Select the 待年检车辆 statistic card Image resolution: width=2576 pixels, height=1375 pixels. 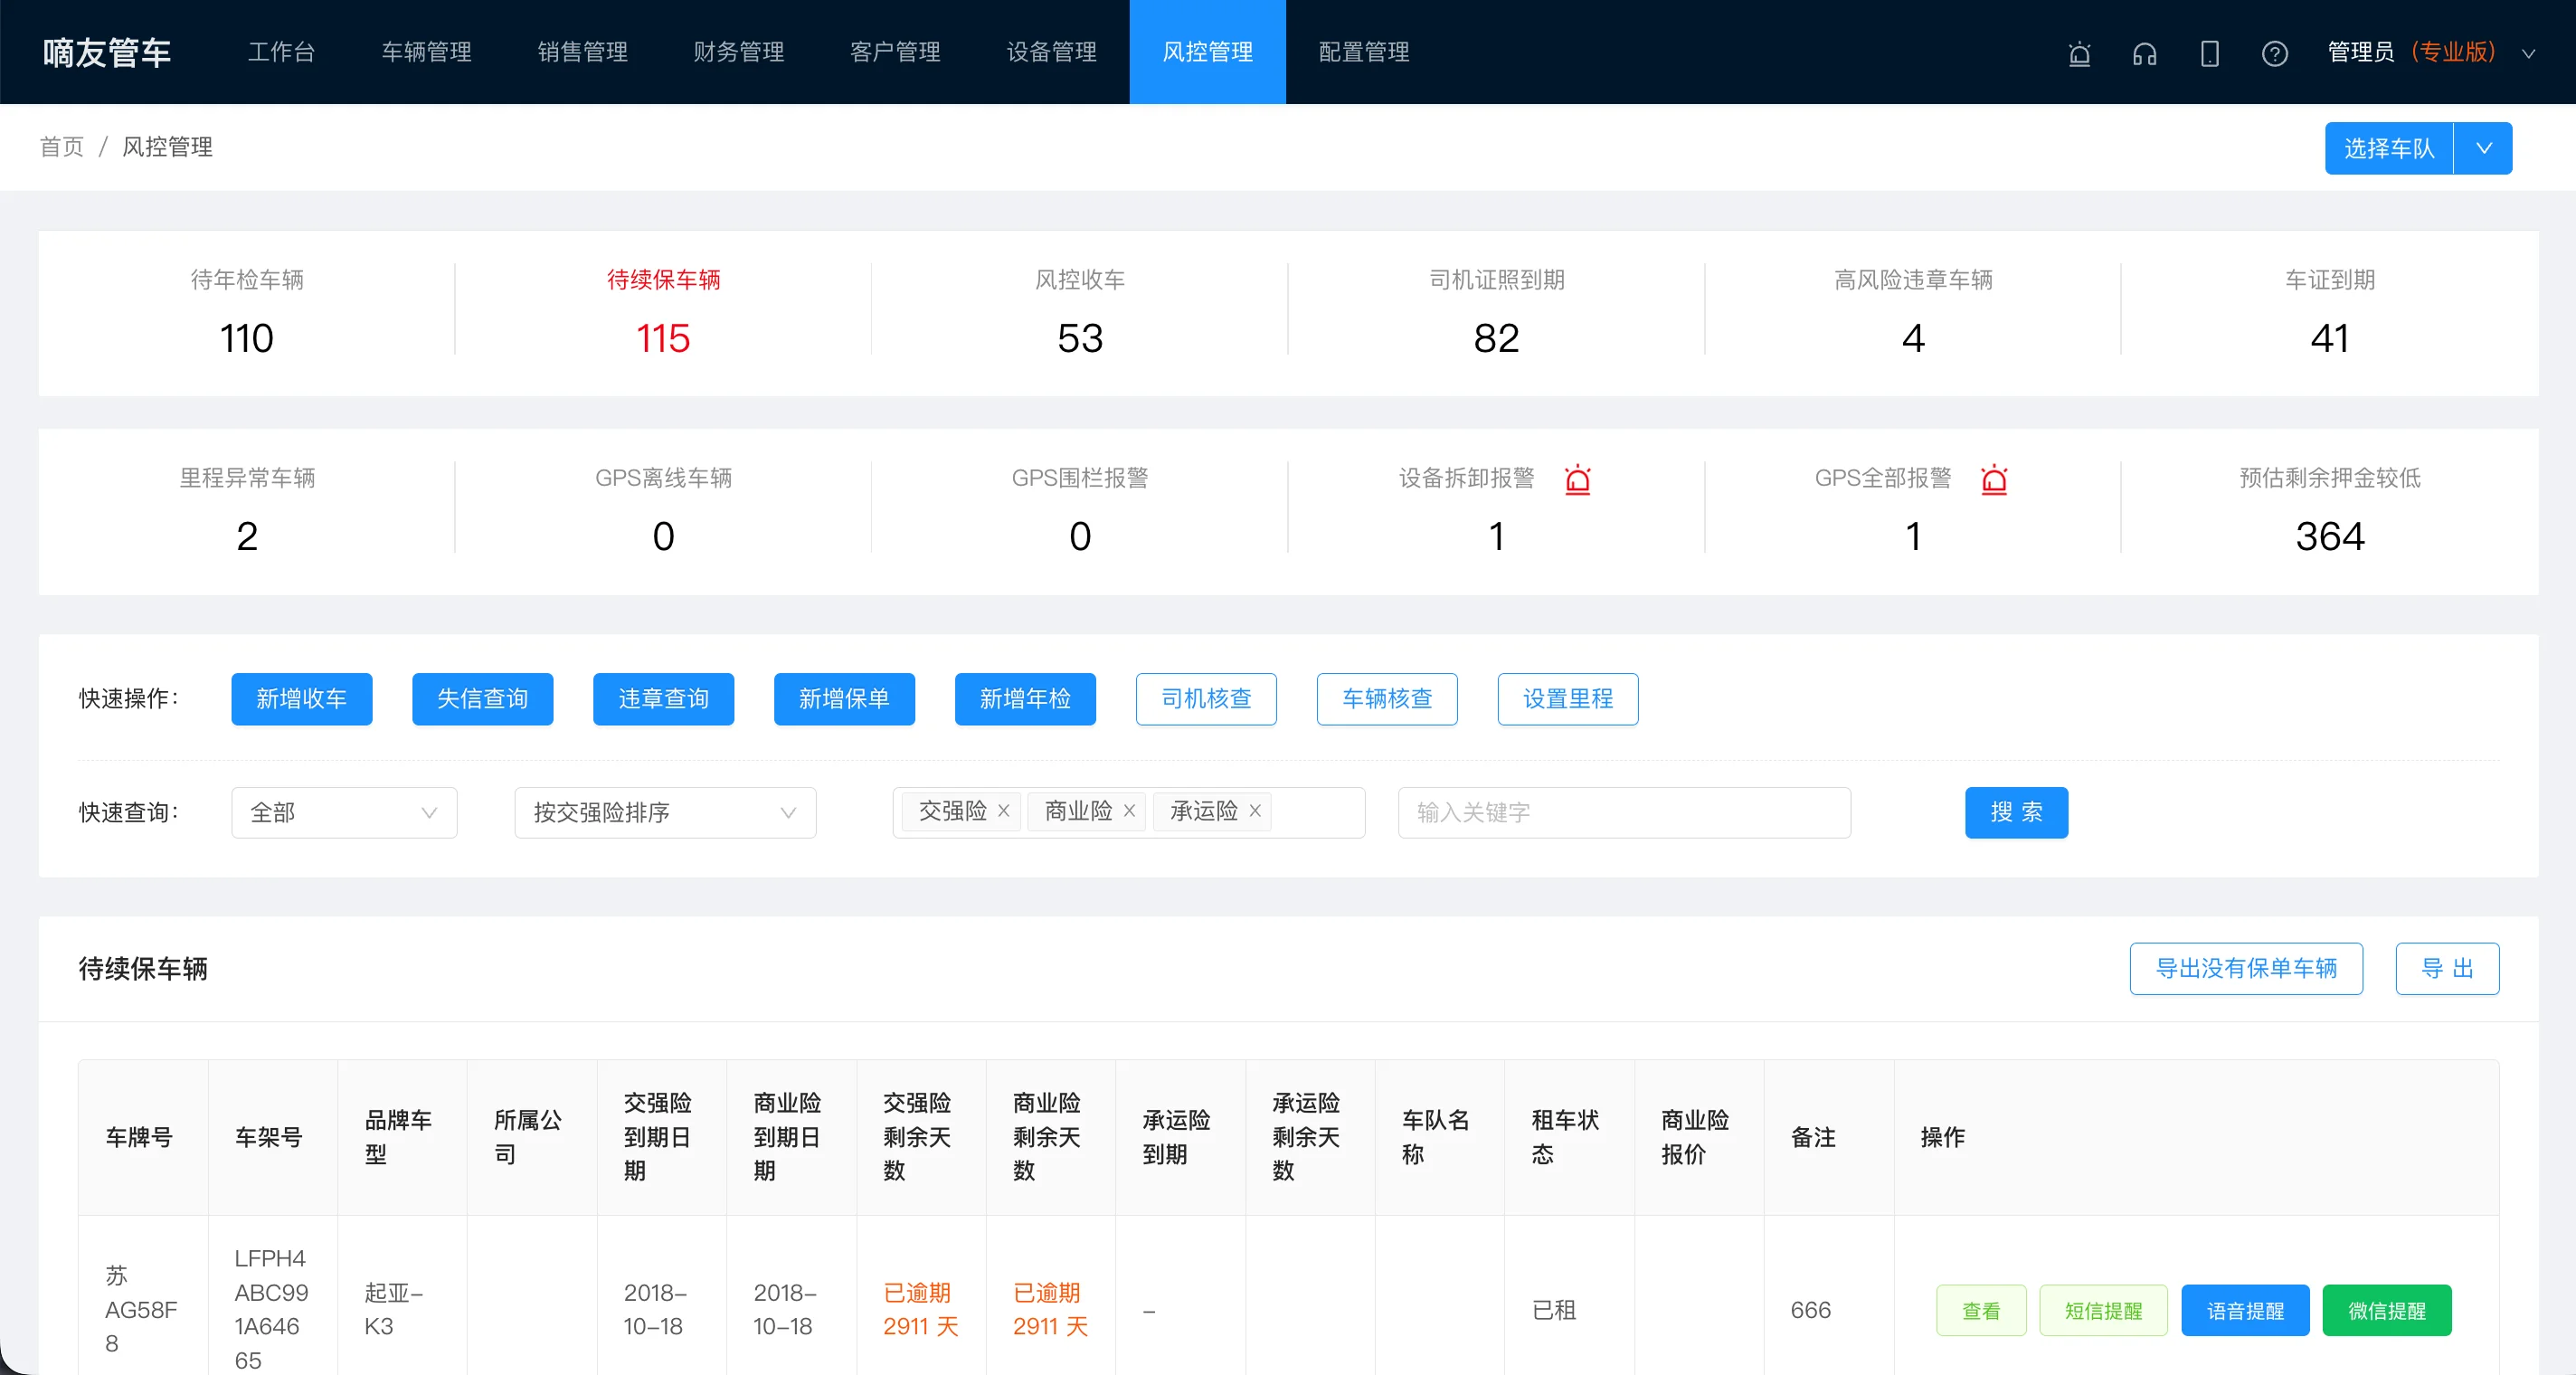click(x=247, y=313)
